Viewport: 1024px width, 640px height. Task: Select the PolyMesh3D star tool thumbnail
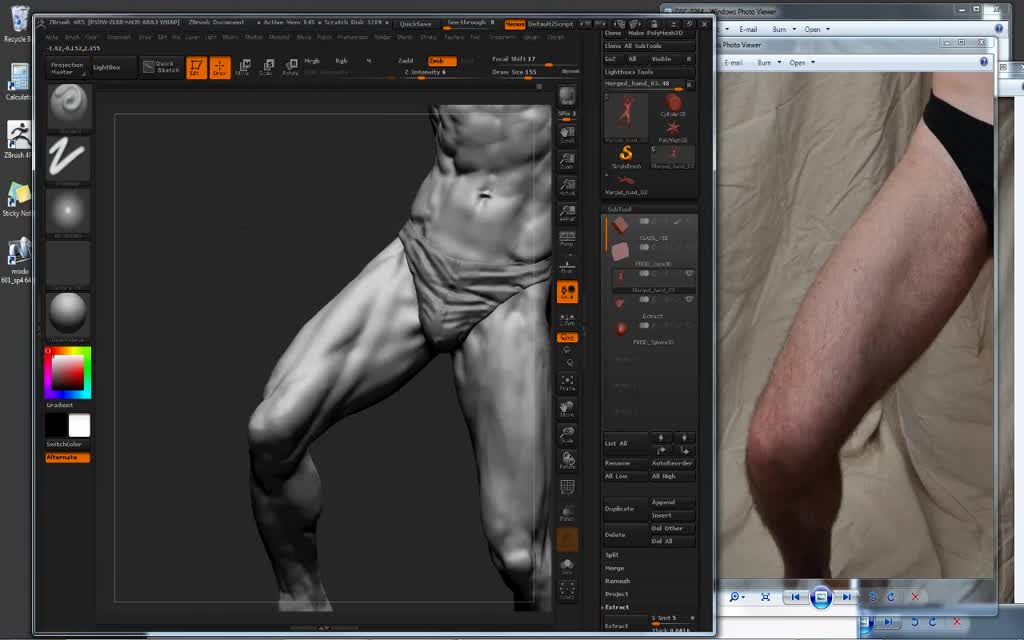(x=673, y=131)
